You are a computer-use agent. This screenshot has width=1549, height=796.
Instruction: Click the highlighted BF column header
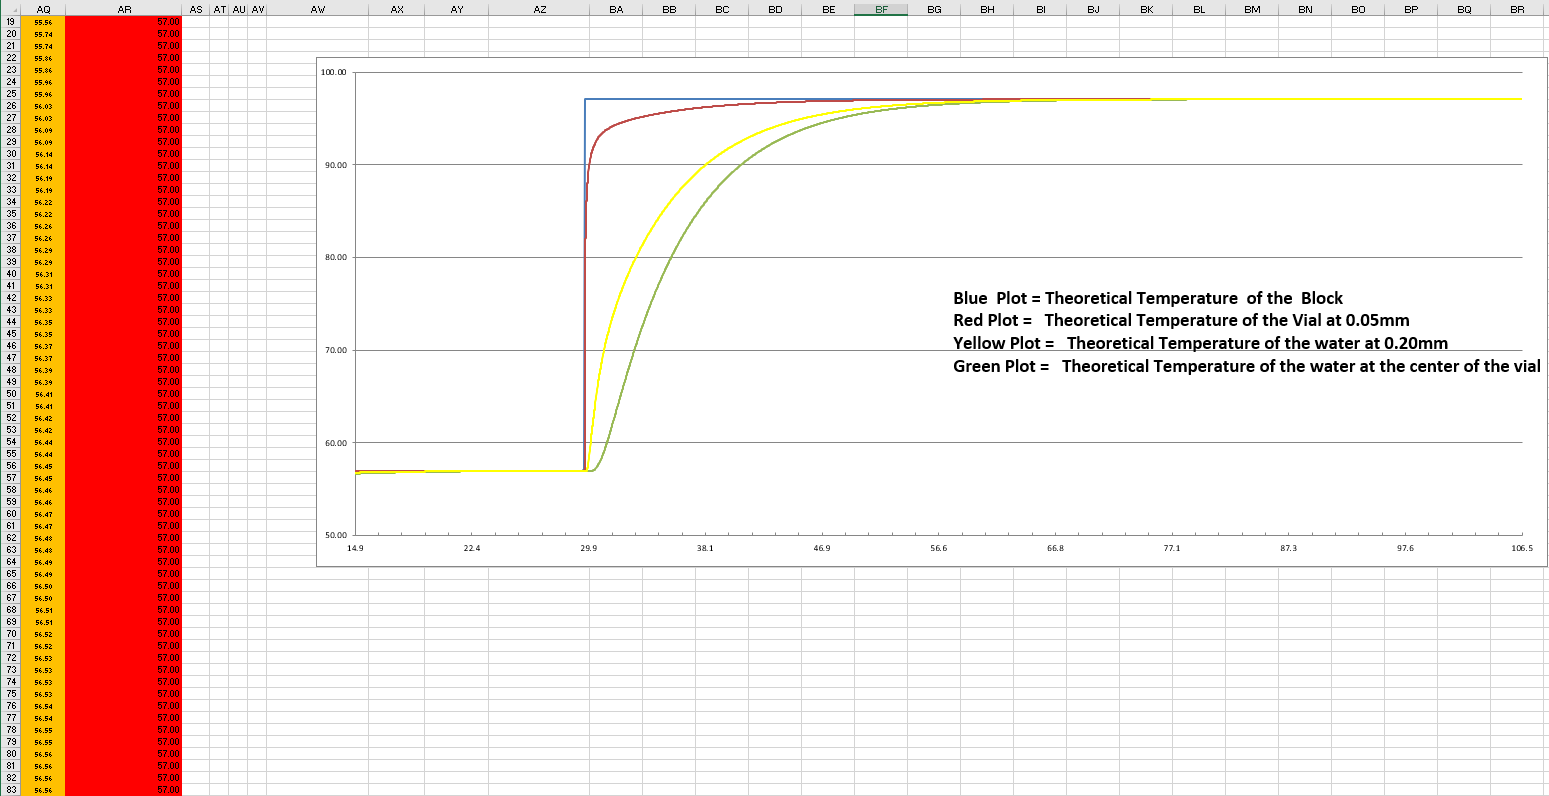(881, 9)
